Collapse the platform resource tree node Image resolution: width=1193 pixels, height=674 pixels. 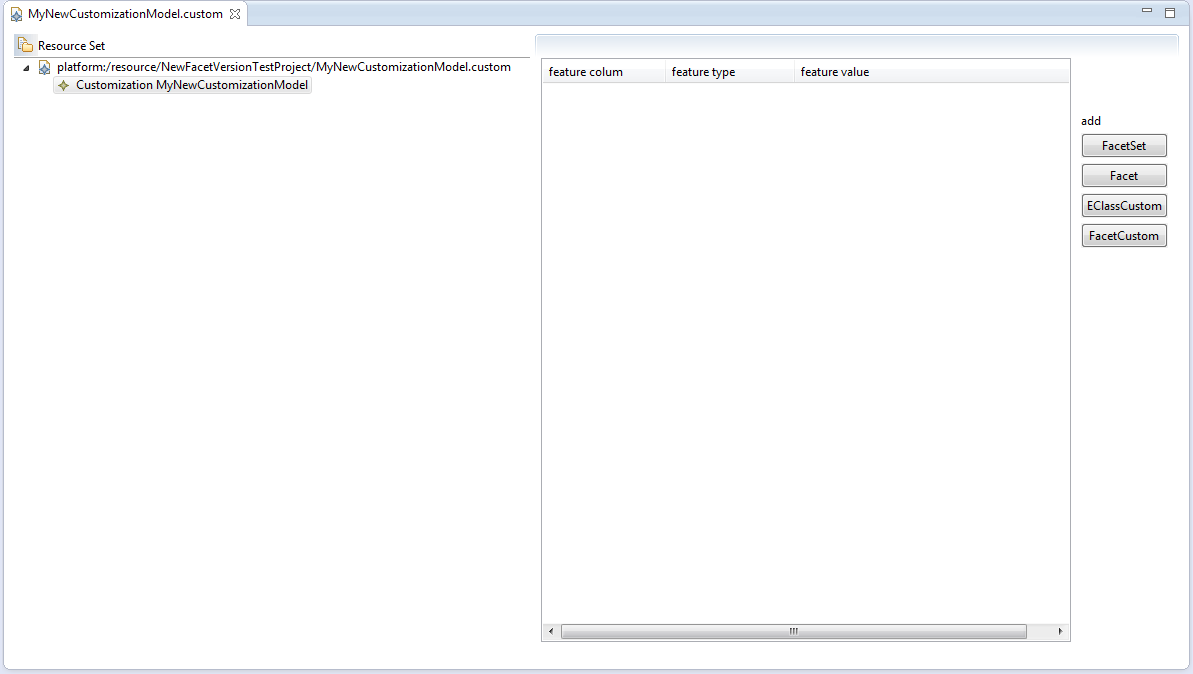point(27,68)
